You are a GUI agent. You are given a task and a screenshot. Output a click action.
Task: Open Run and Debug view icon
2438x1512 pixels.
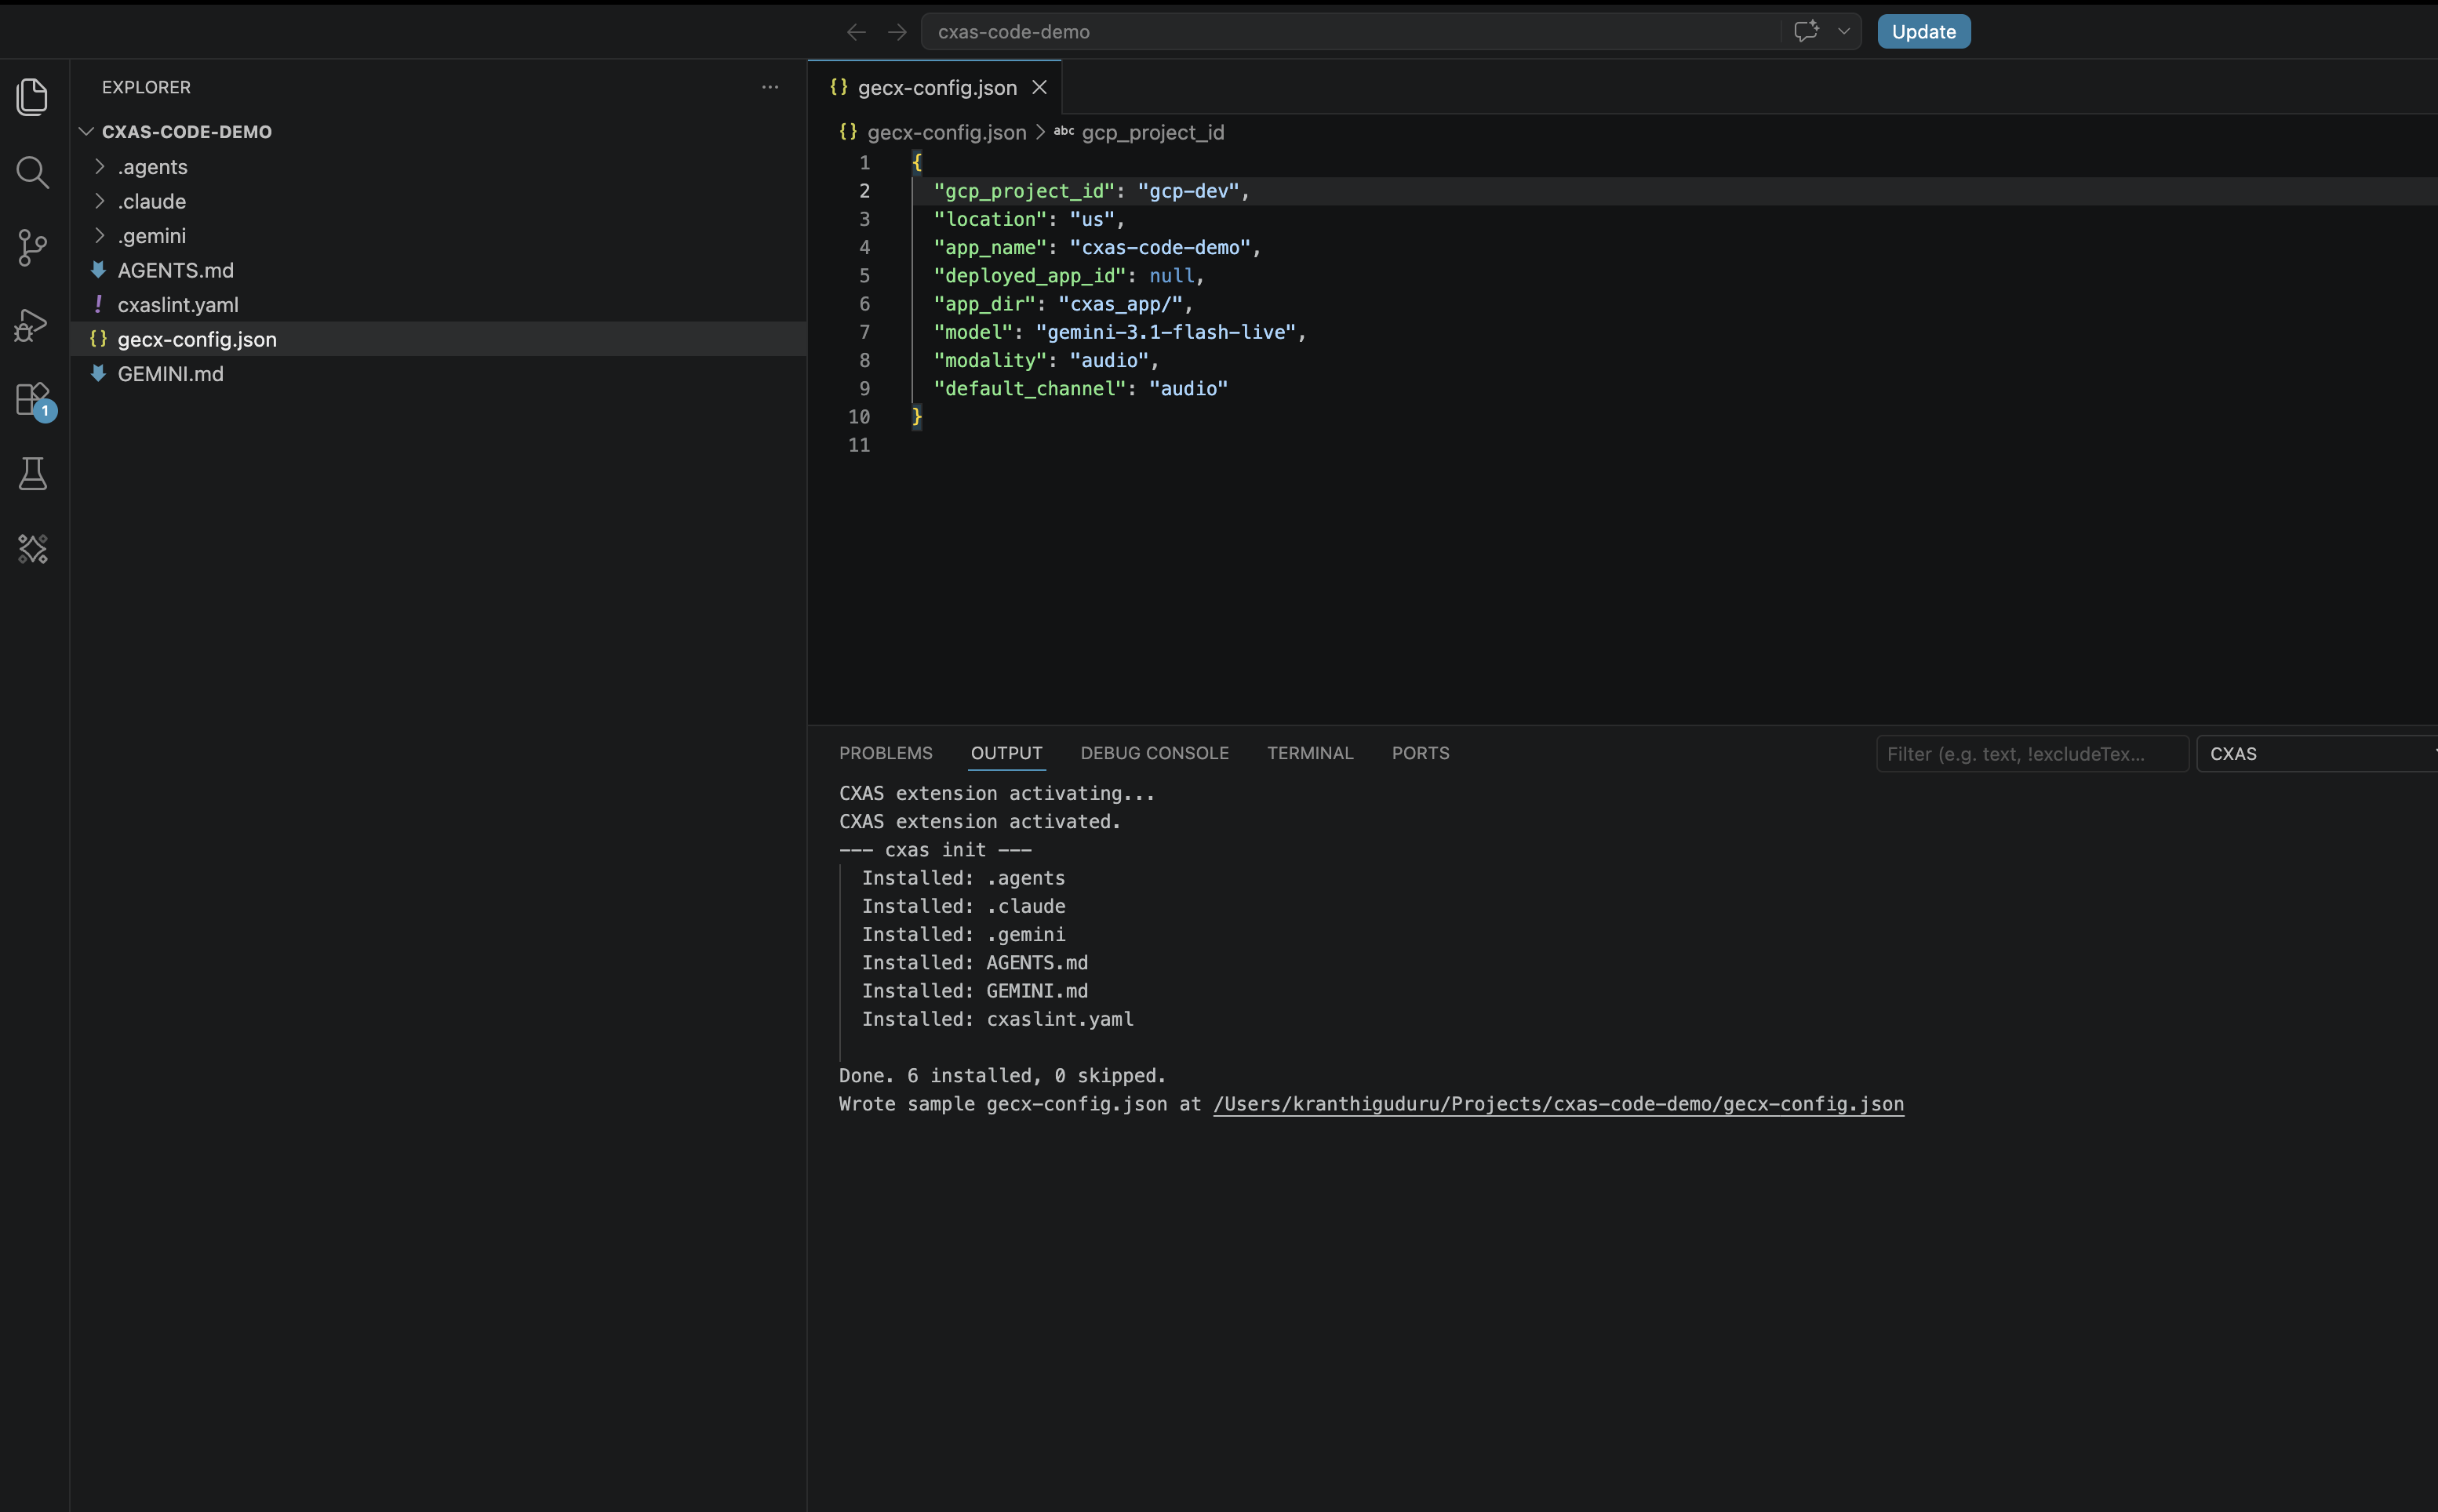click(x=33, y=325)
